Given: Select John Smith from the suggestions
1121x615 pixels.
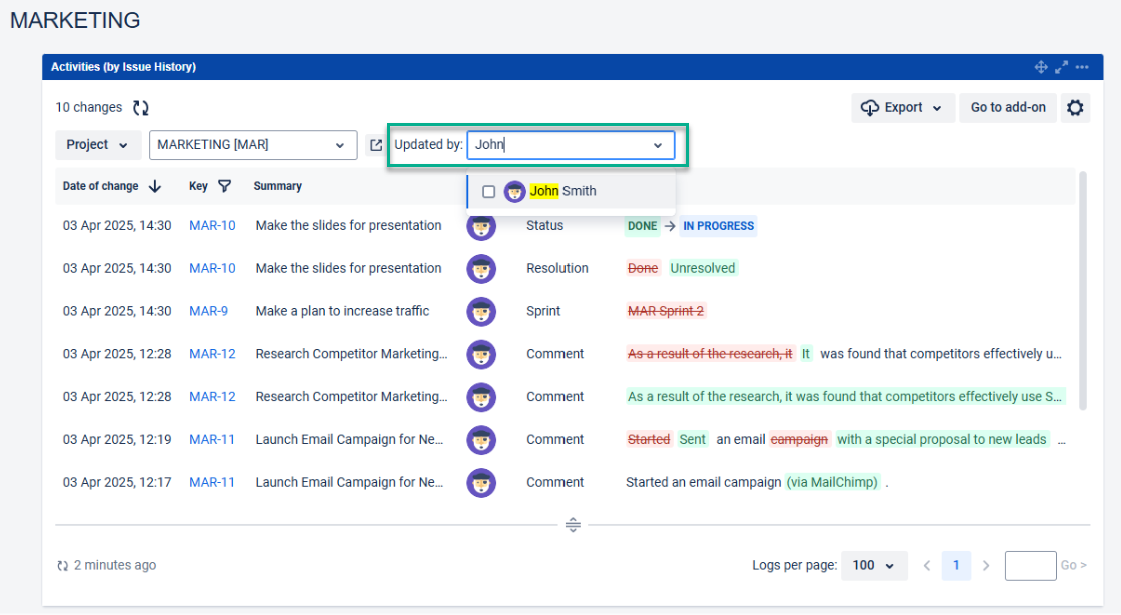Looking at the screenshot, I should coord(563,191).
